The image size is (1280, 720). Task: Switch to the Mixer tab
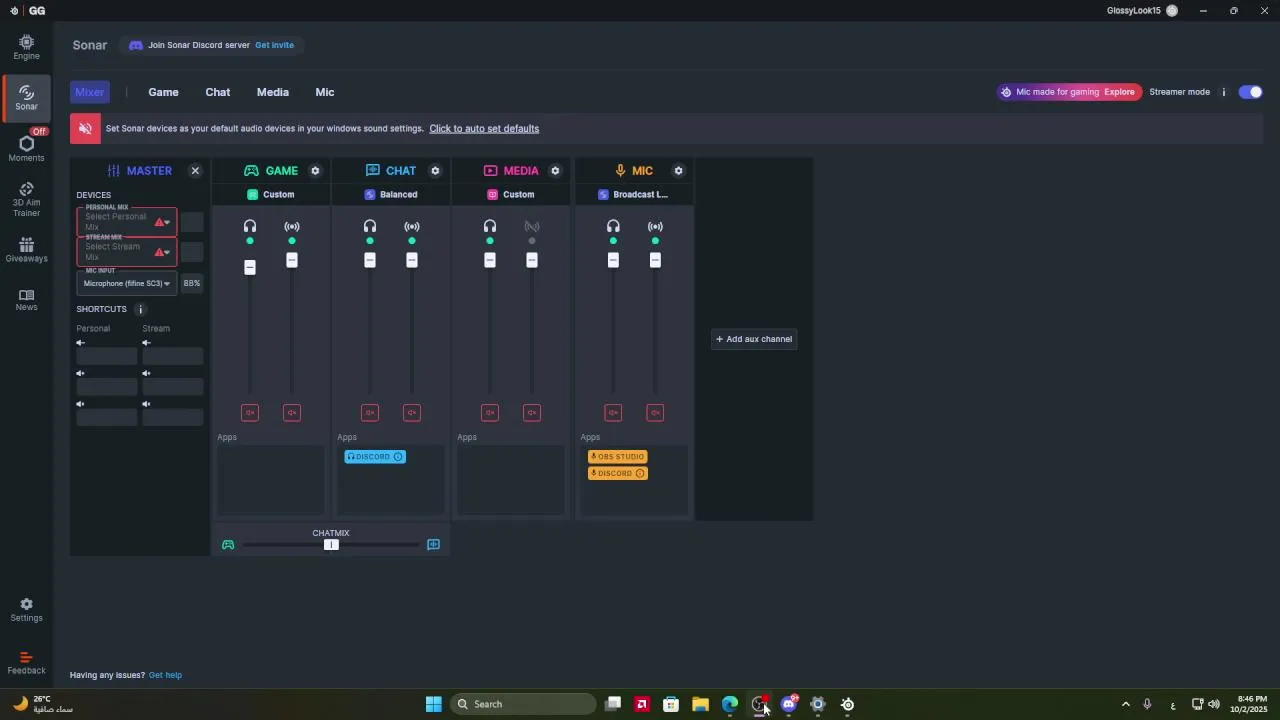89,92
